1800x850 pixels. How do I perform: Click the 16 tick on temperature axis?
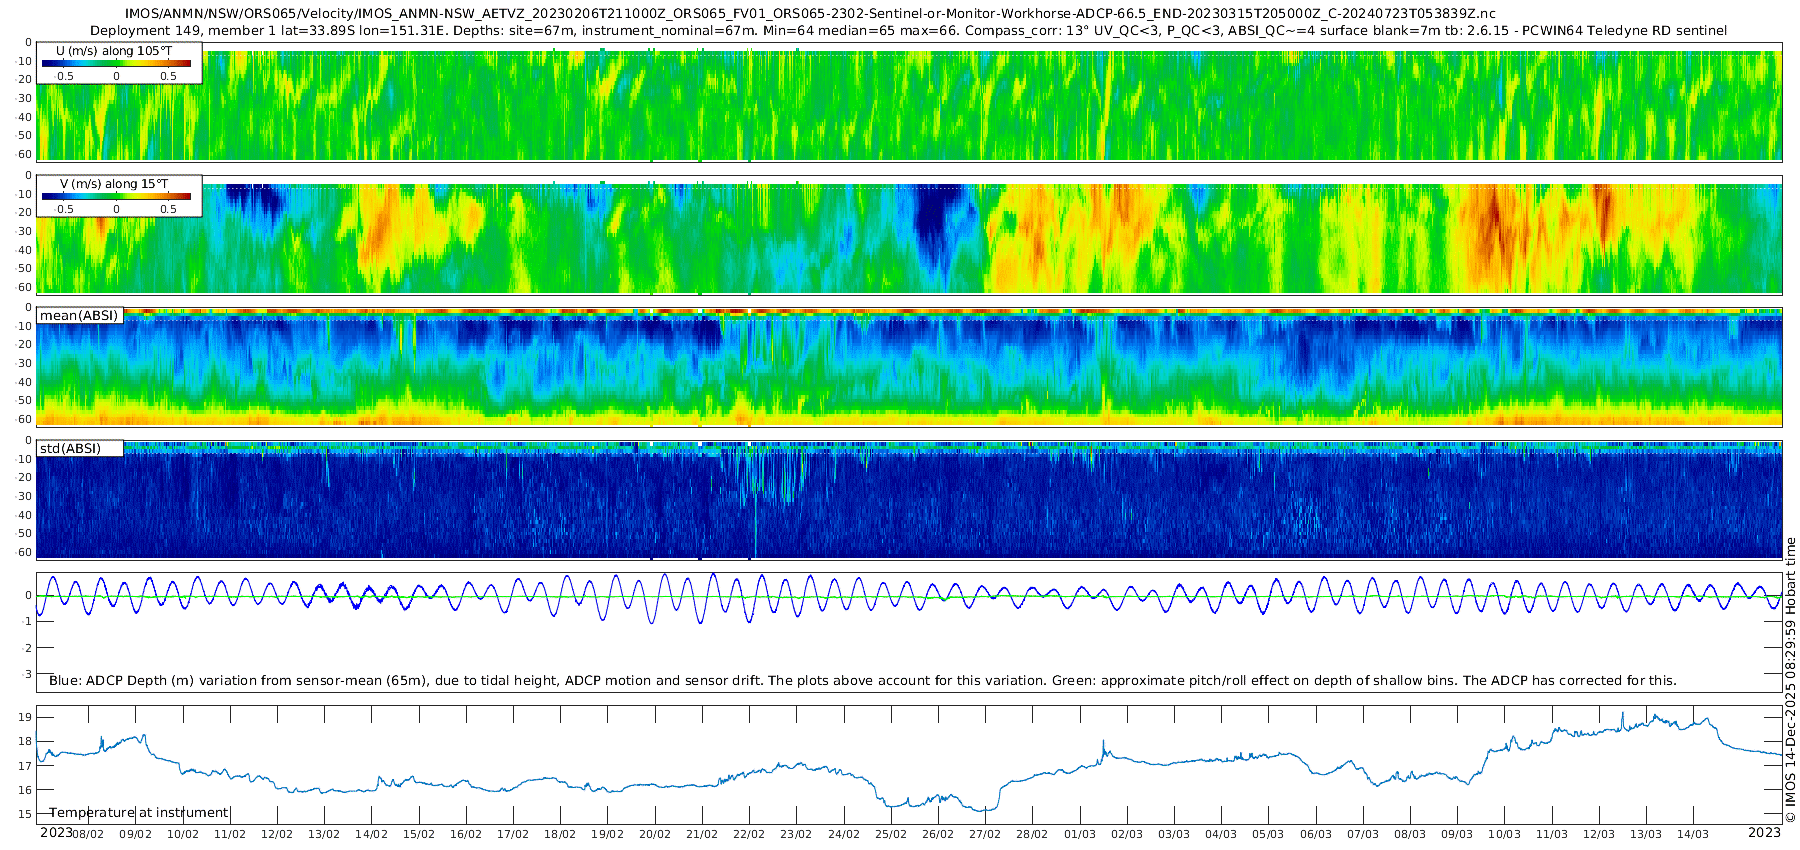25,790
